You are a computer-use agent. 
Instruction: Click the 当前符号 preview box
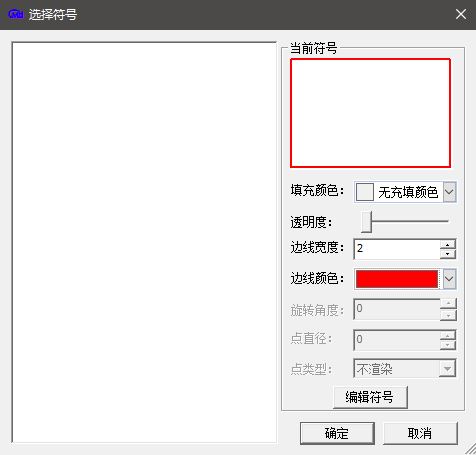pyautogui.click(x=370, y=113)
